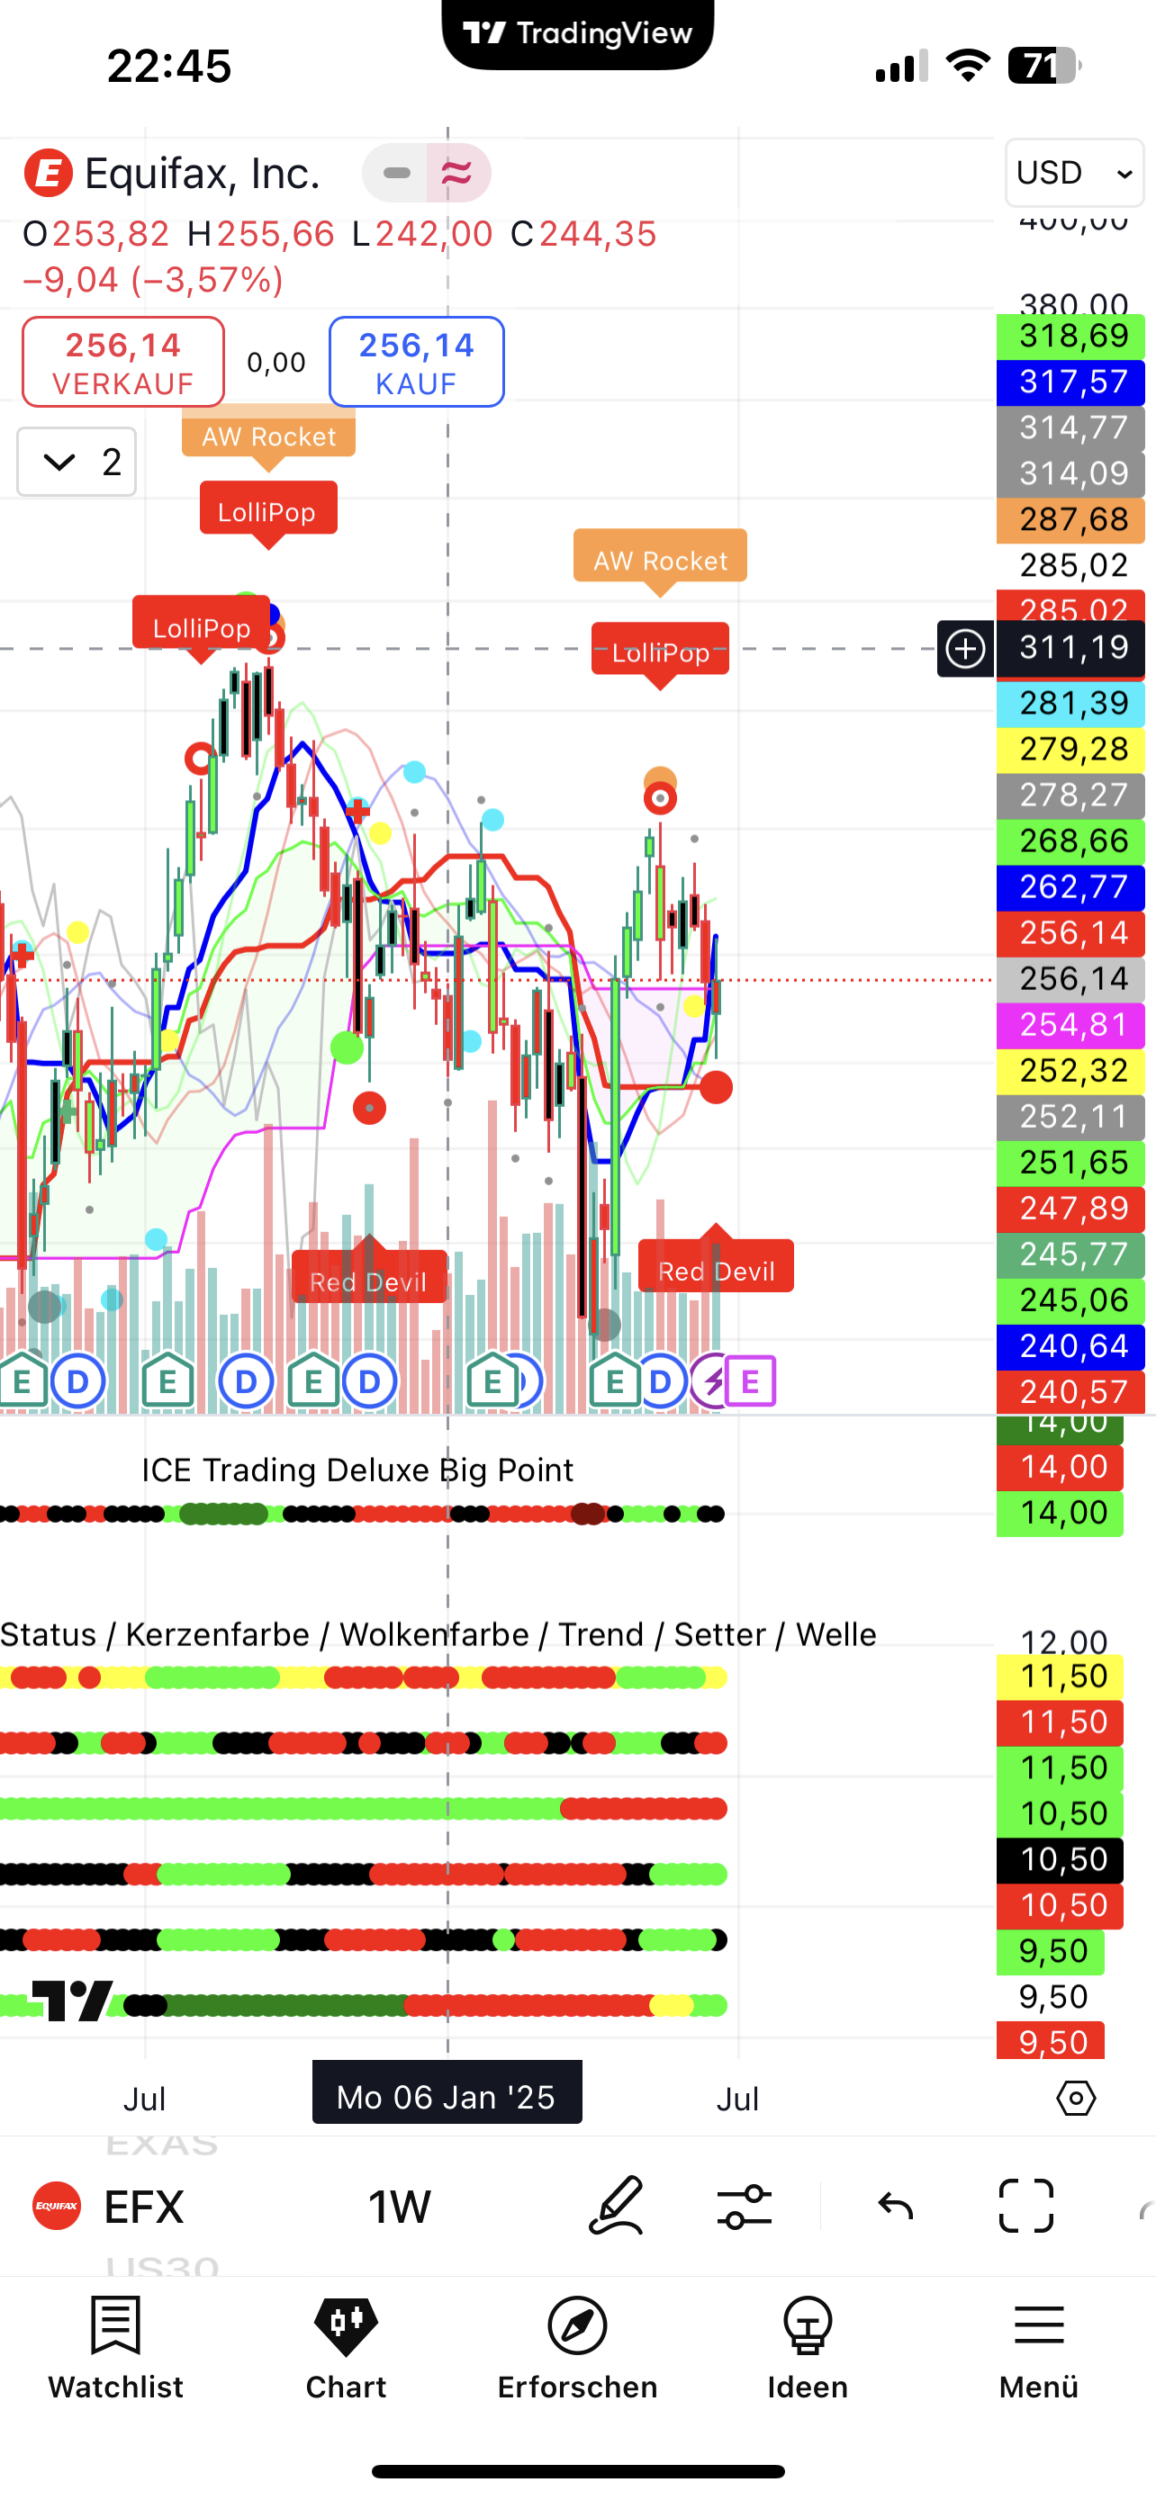Open the Menü tab
The width and height of the screenshot is (1156, 2500).
point(1038,2346)
